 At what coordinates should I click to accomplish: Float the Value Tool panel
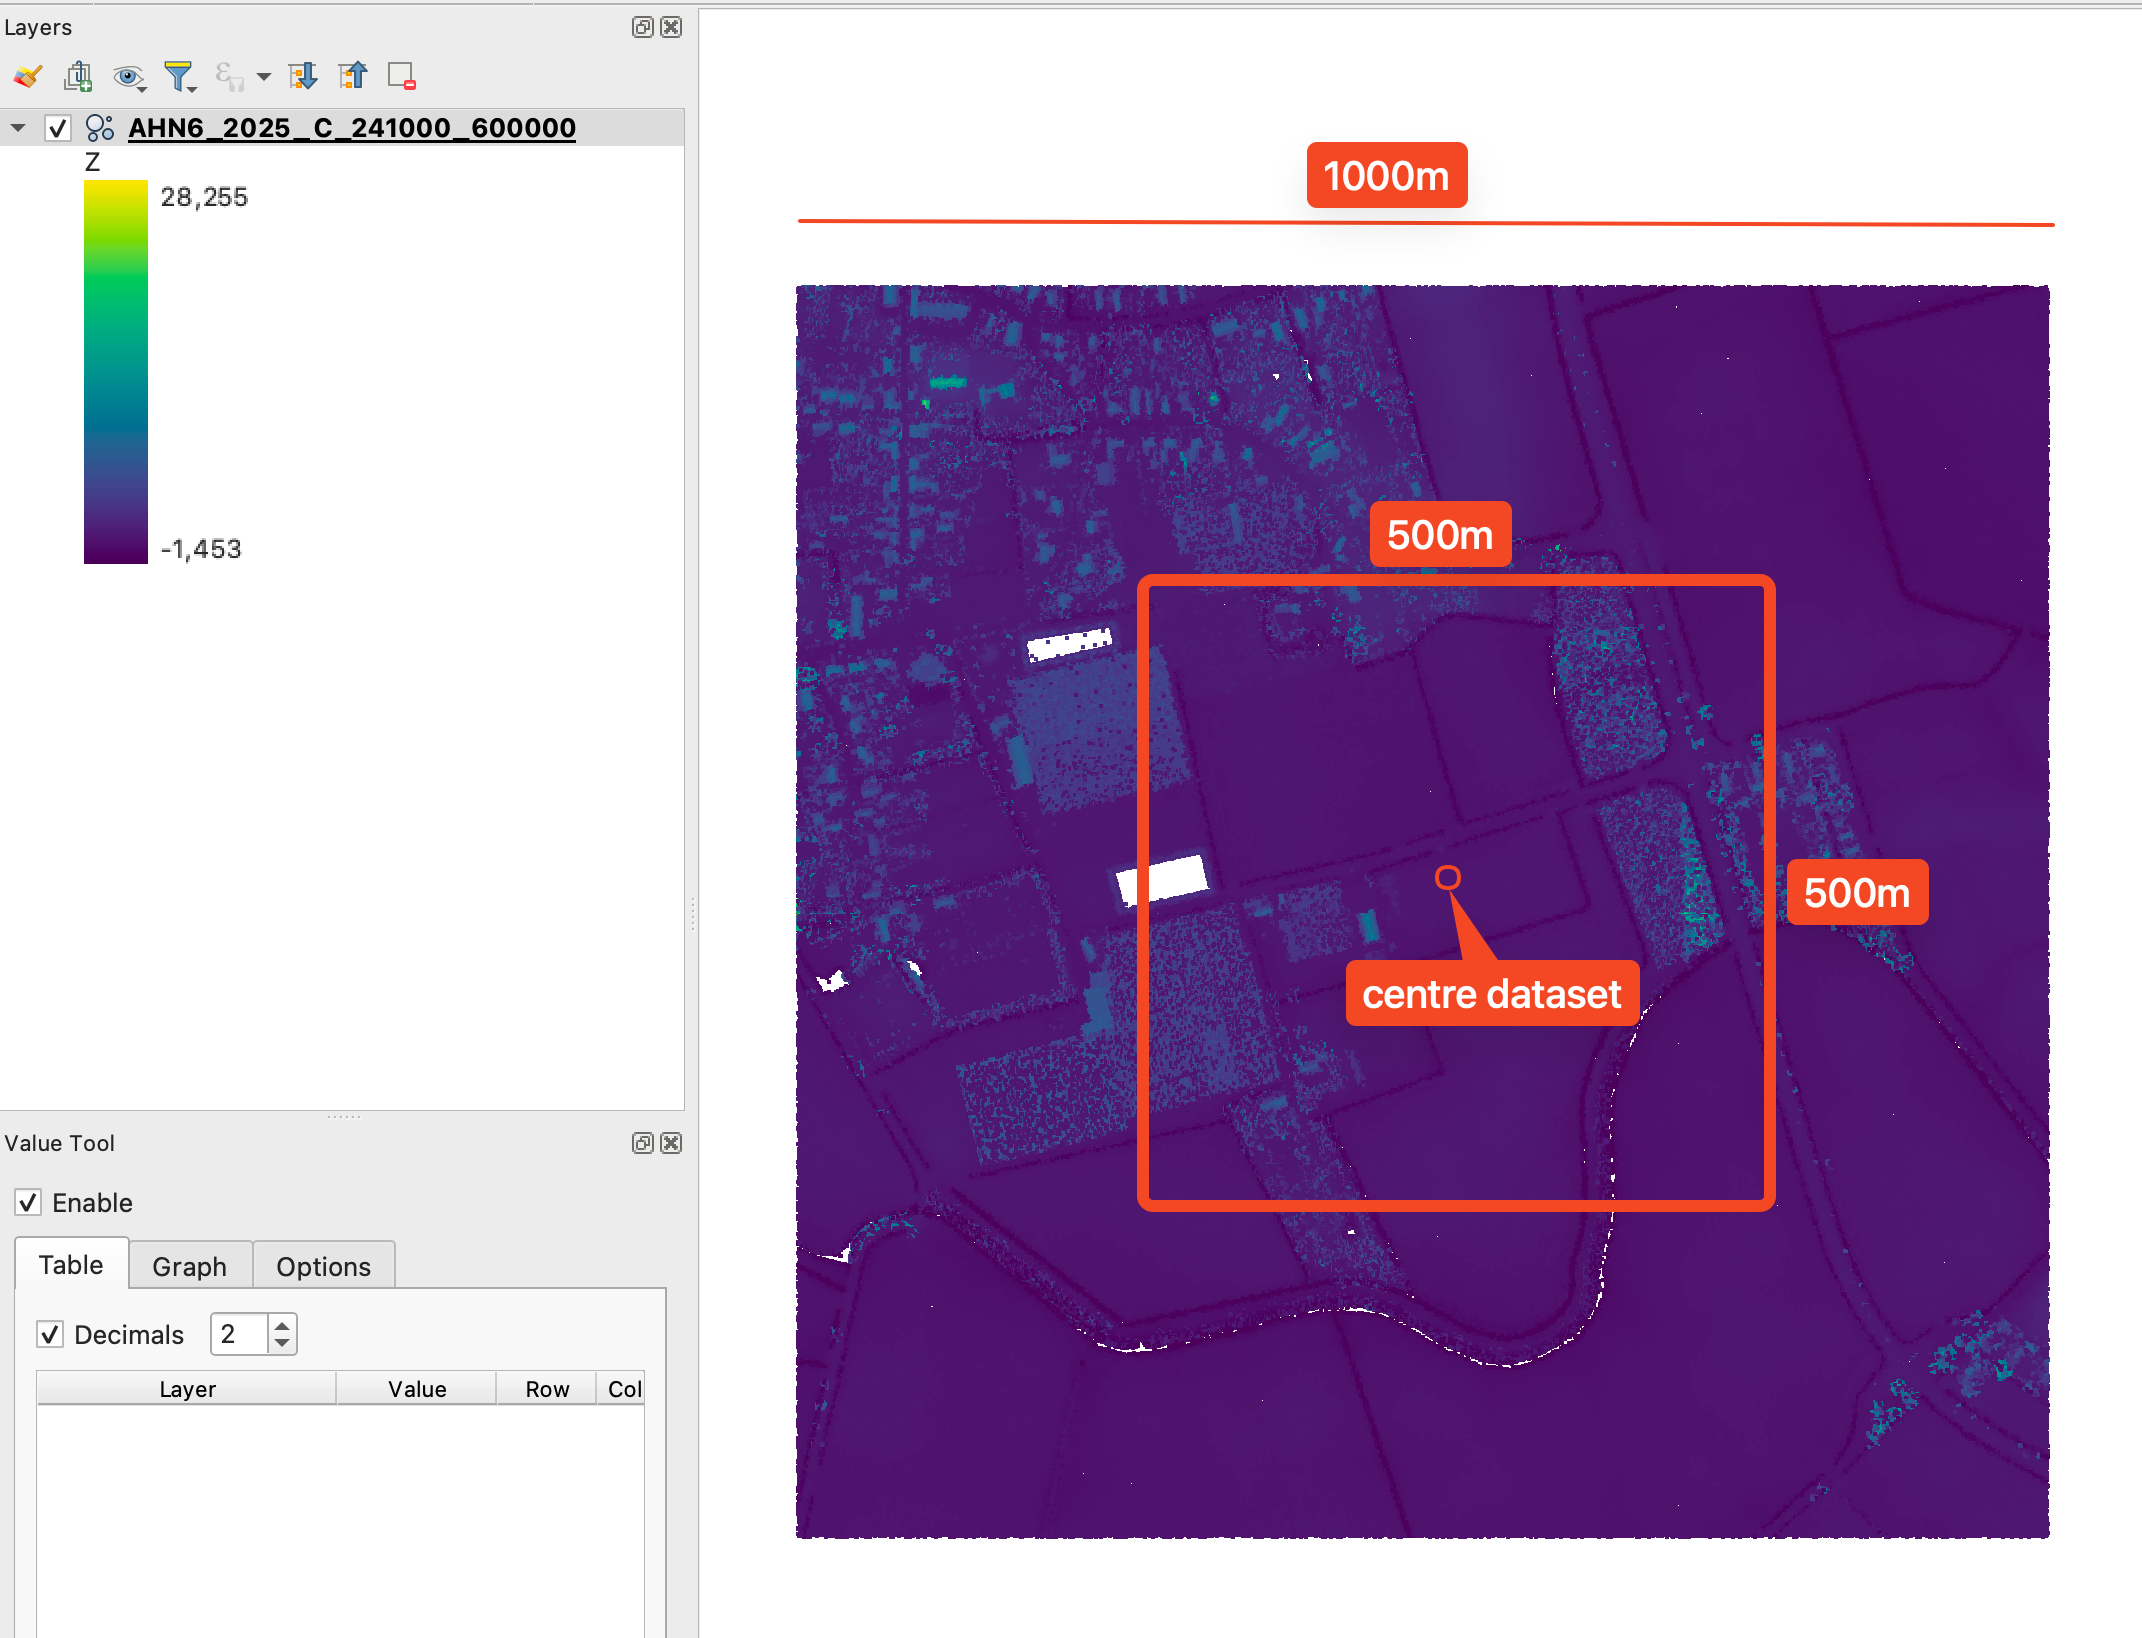(x=643, y=1143)
